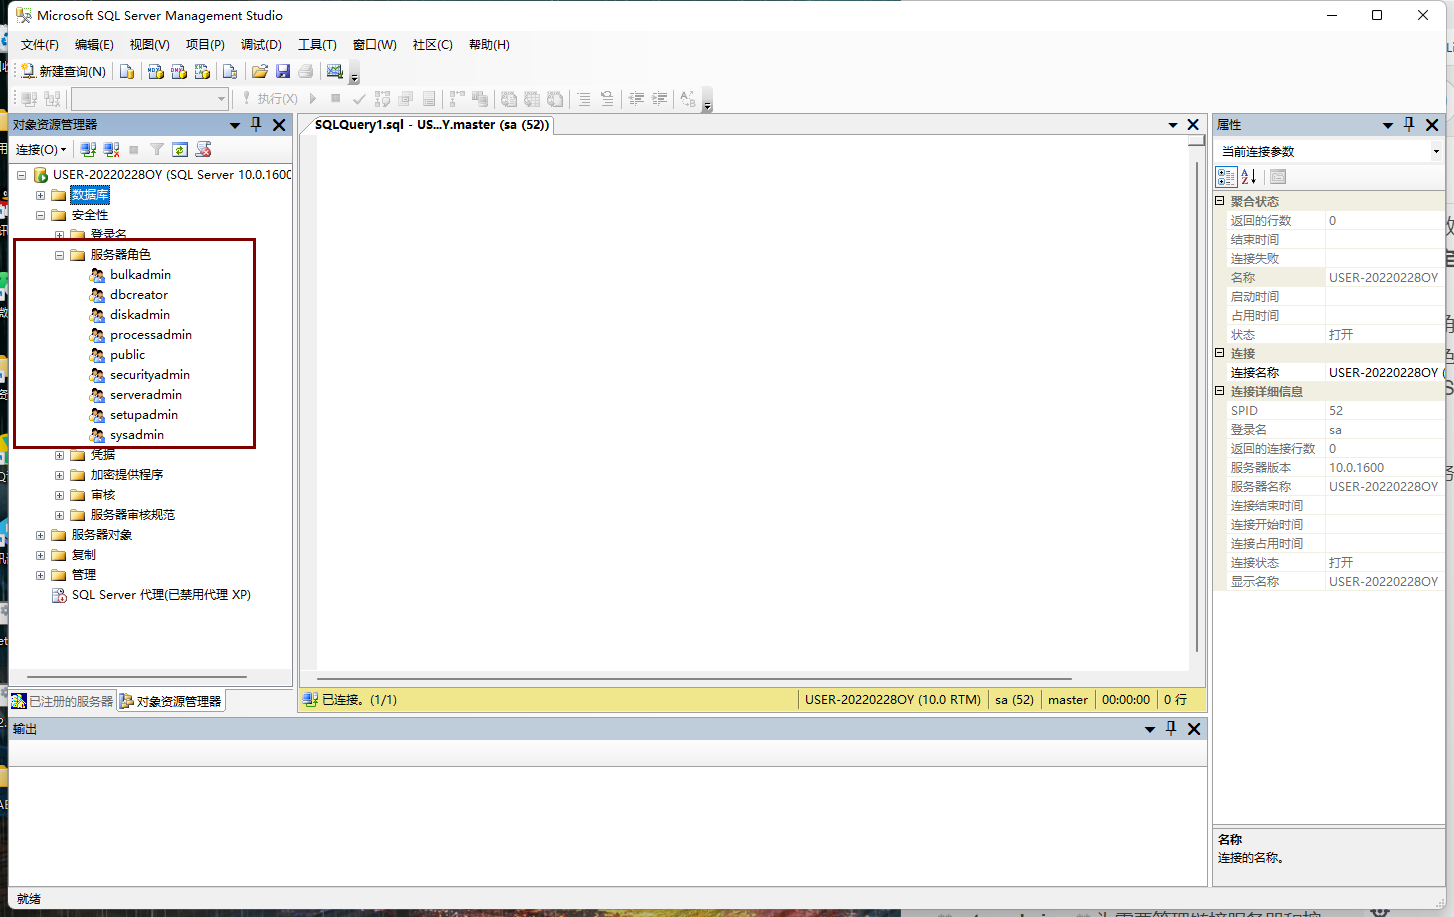Click the Open File folder icon
The height and width of the screenshot is (917, 1454).
(x=260, y=71)
